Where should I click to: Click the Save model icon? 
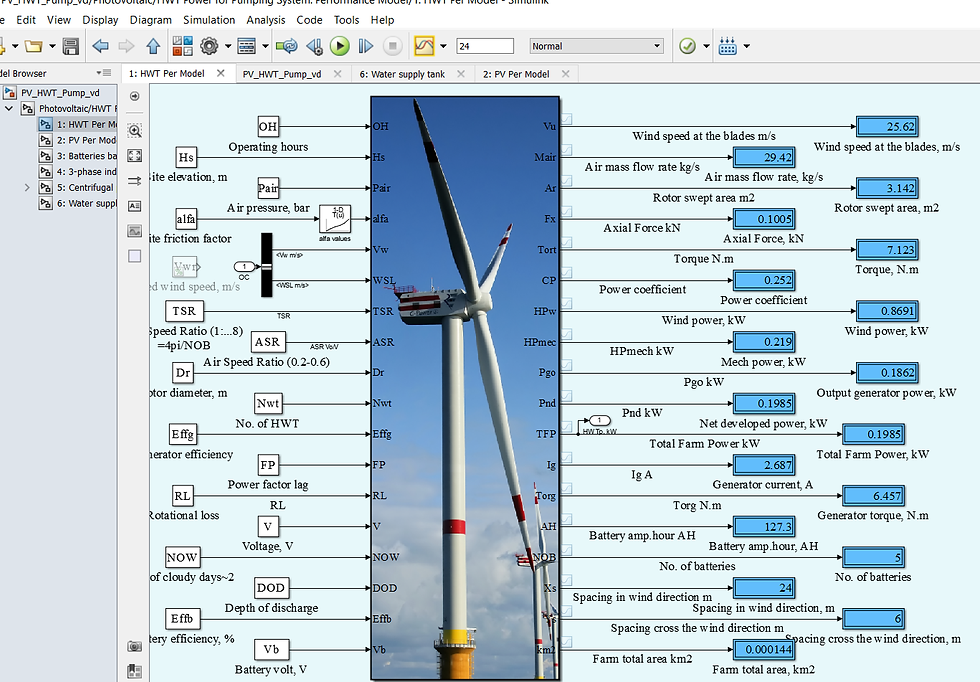tap(72, 45)
